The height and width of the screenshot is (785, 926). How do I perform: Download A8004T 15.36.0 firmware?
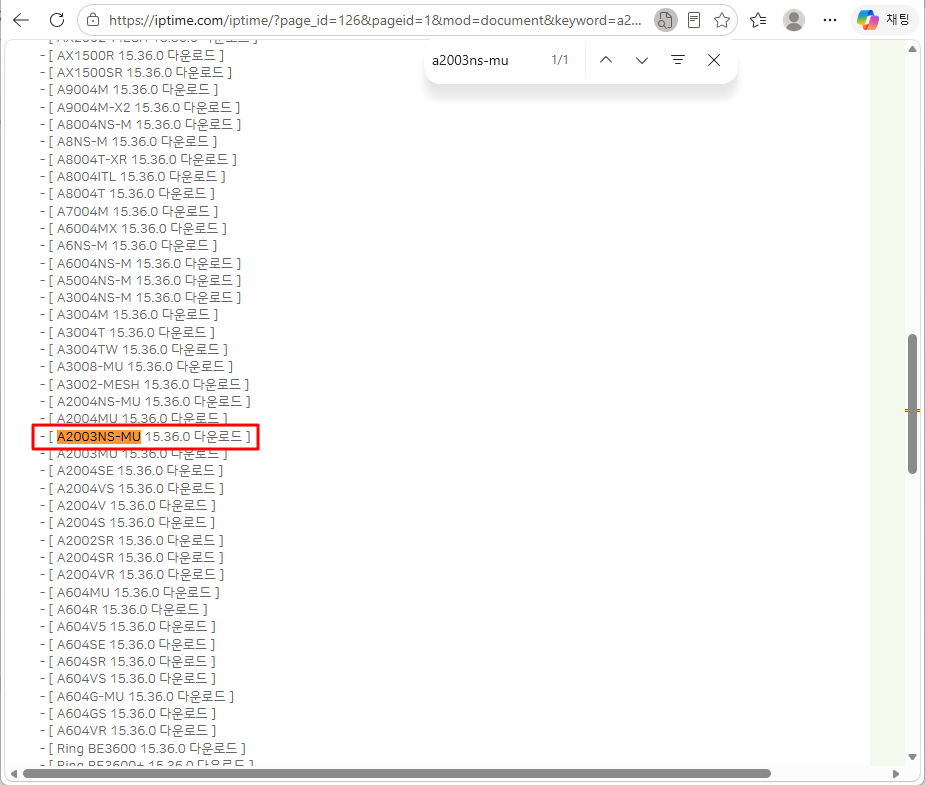pyautogui.click(x=132, y=194)
